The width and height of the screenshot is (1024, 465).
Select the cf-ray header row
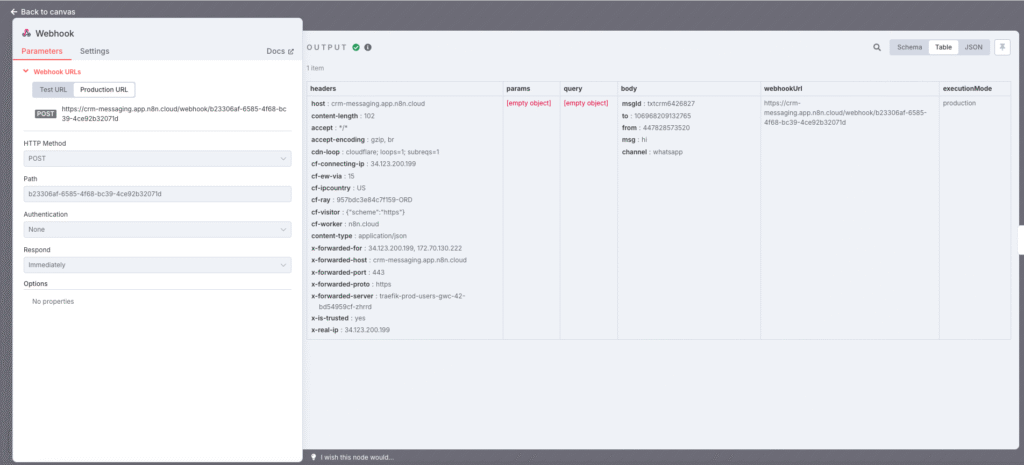coord(361,200)
